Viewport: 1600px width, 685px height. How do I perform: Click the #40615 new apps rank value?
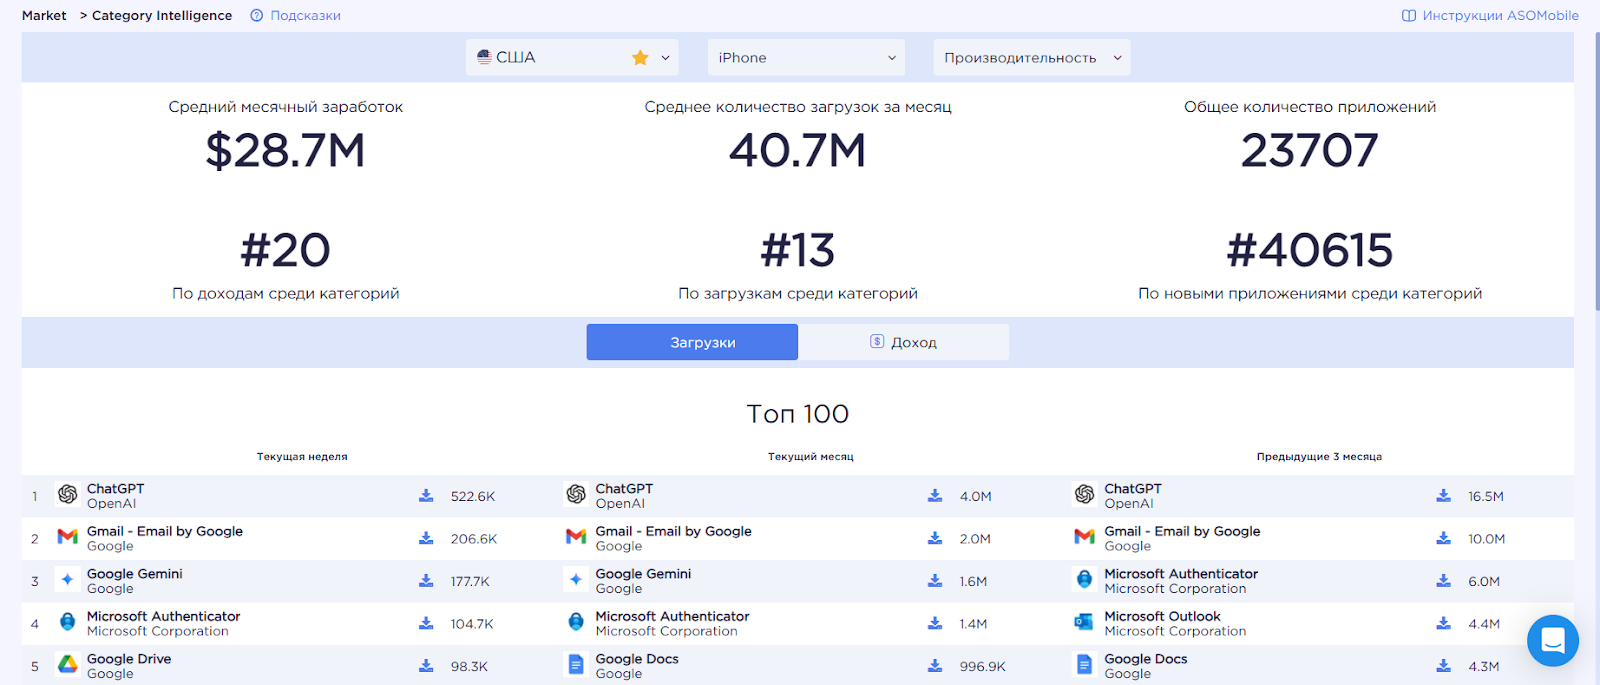click(1310, 250)
